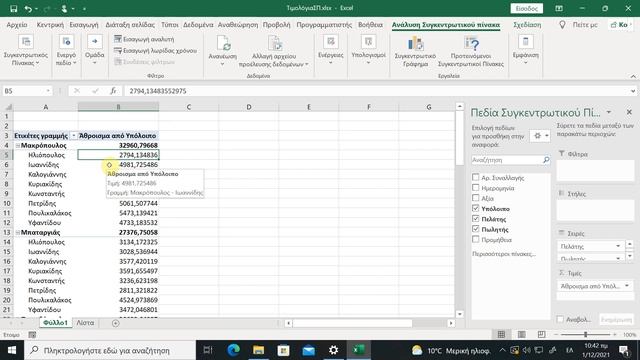
Task: Click the Undo arrow in the quick access toolbar
Action: (x=28, y=9)
